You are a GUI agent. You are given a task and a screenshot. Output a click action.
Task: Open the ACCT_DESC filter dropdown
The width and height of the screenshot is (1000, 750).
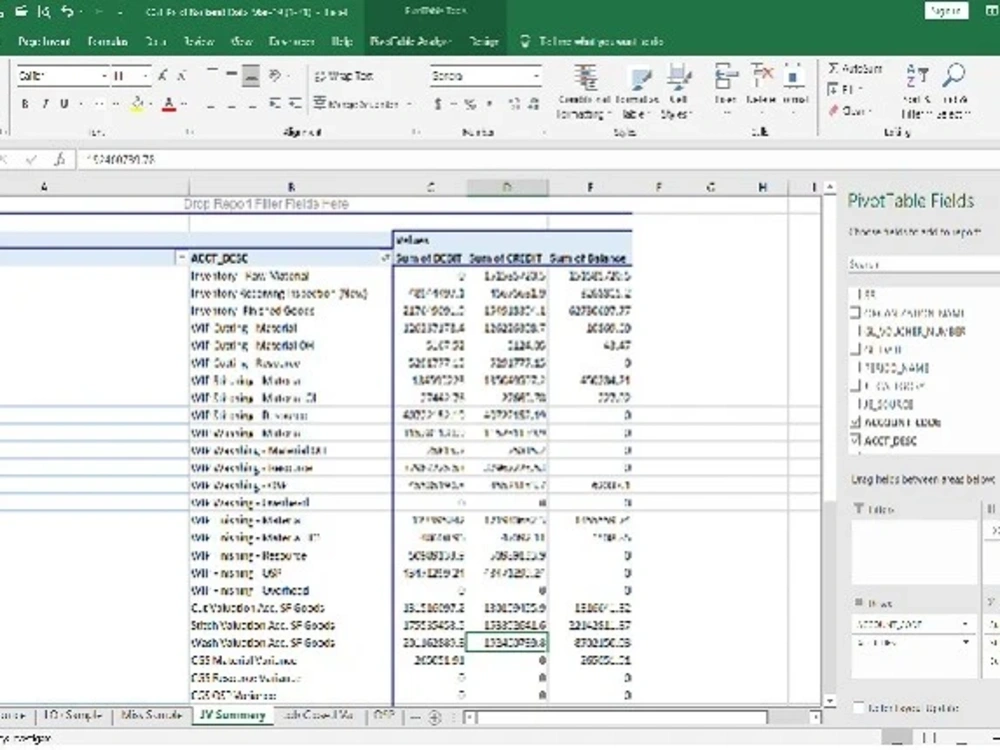point(385,258)
